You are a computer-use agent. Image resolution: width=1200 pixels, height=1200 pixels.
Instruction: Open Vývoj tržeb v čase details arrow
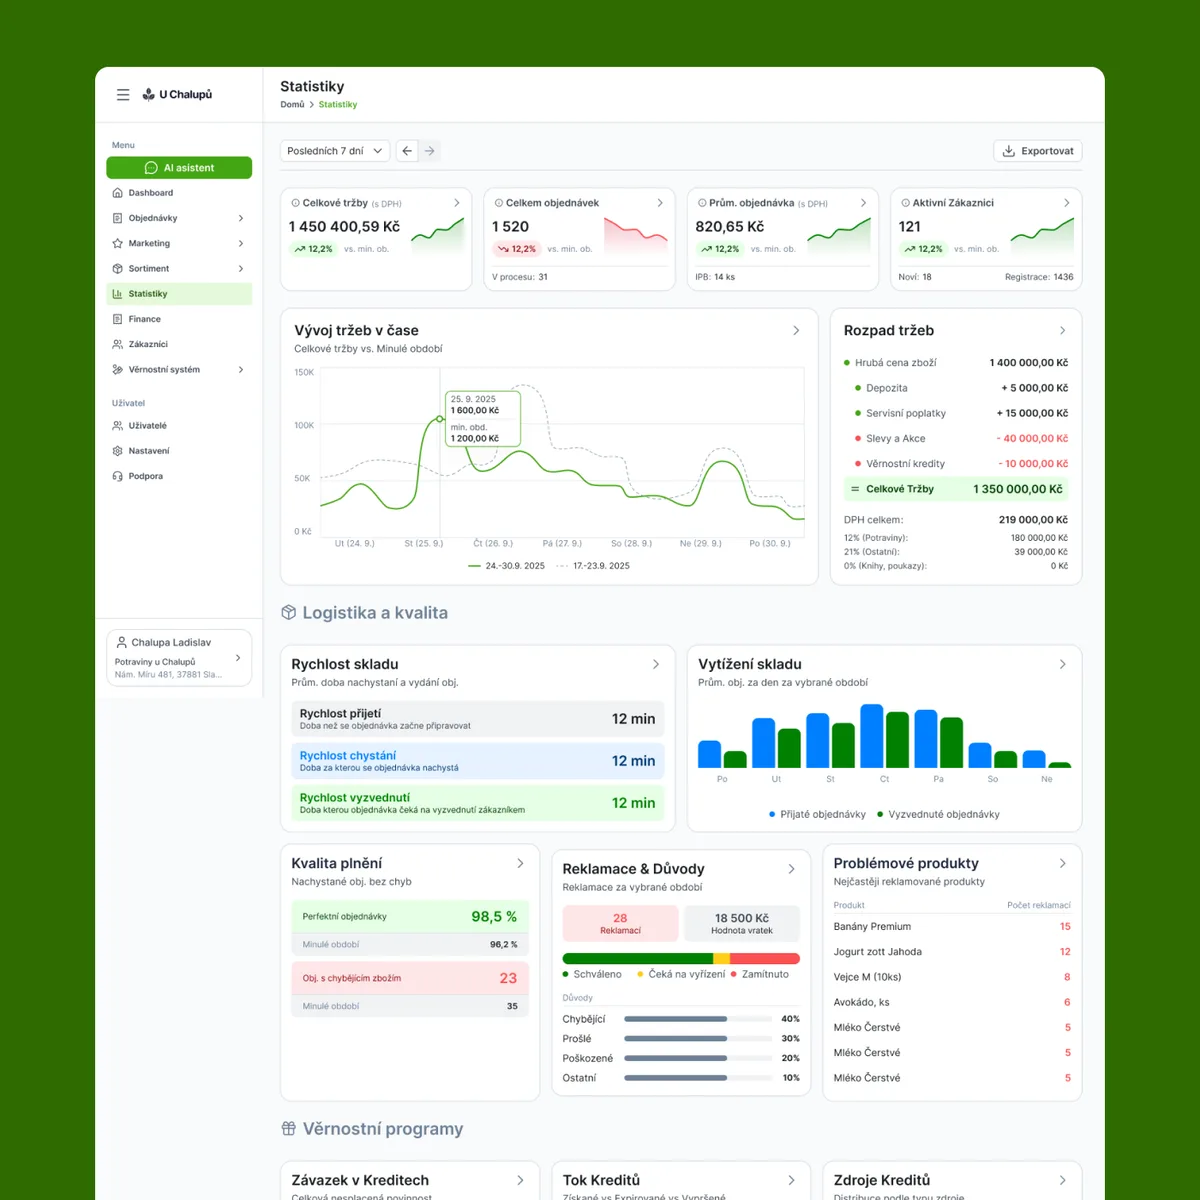tap(796, 330)
